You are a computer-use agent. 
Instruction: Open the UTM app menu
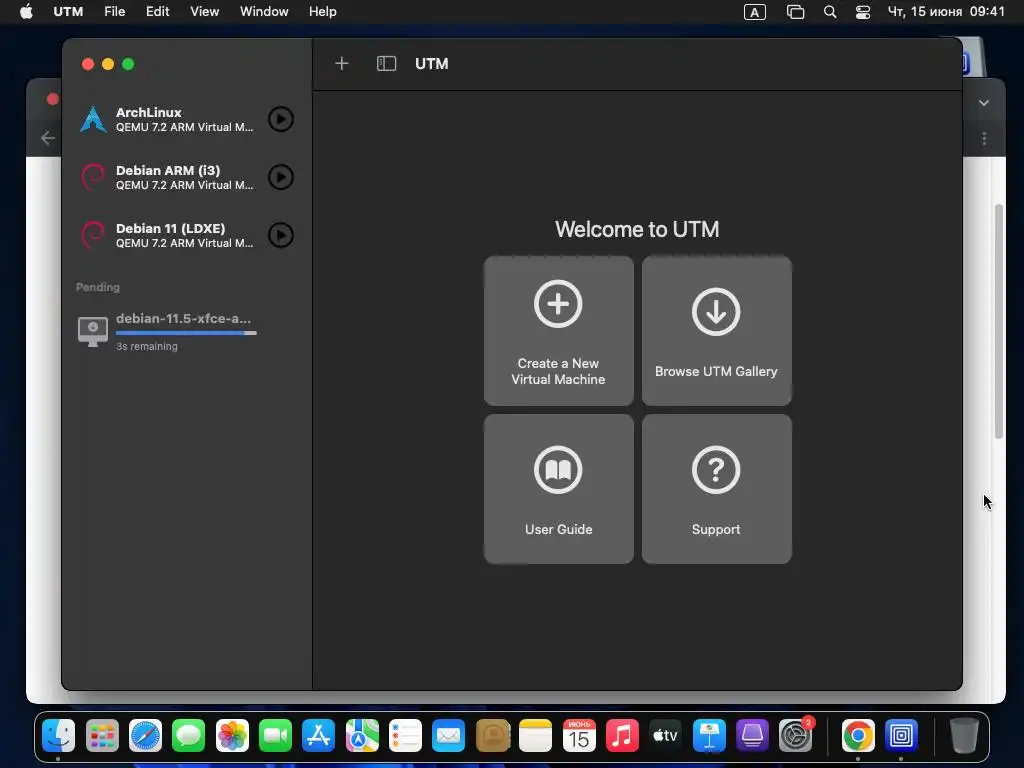tap(68, 12)
